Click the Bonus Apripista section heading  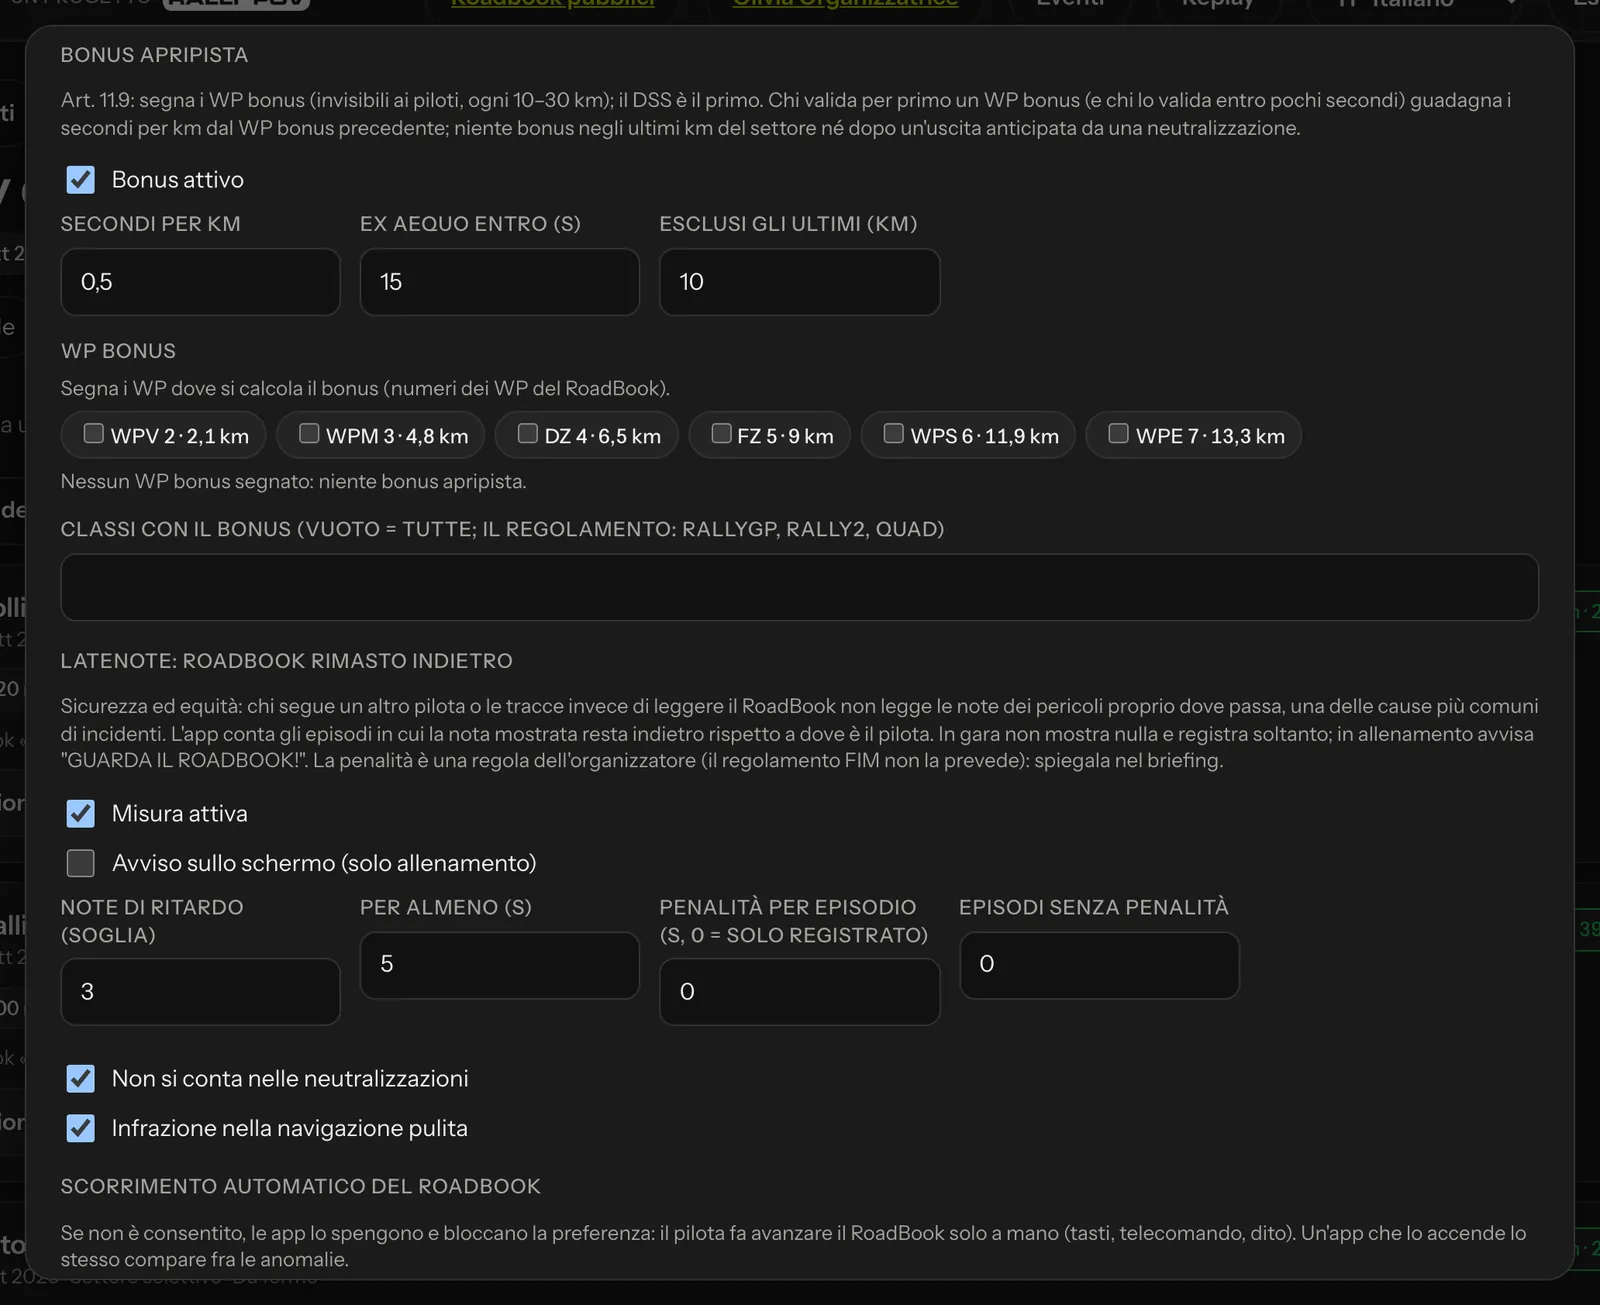(154, 55)
